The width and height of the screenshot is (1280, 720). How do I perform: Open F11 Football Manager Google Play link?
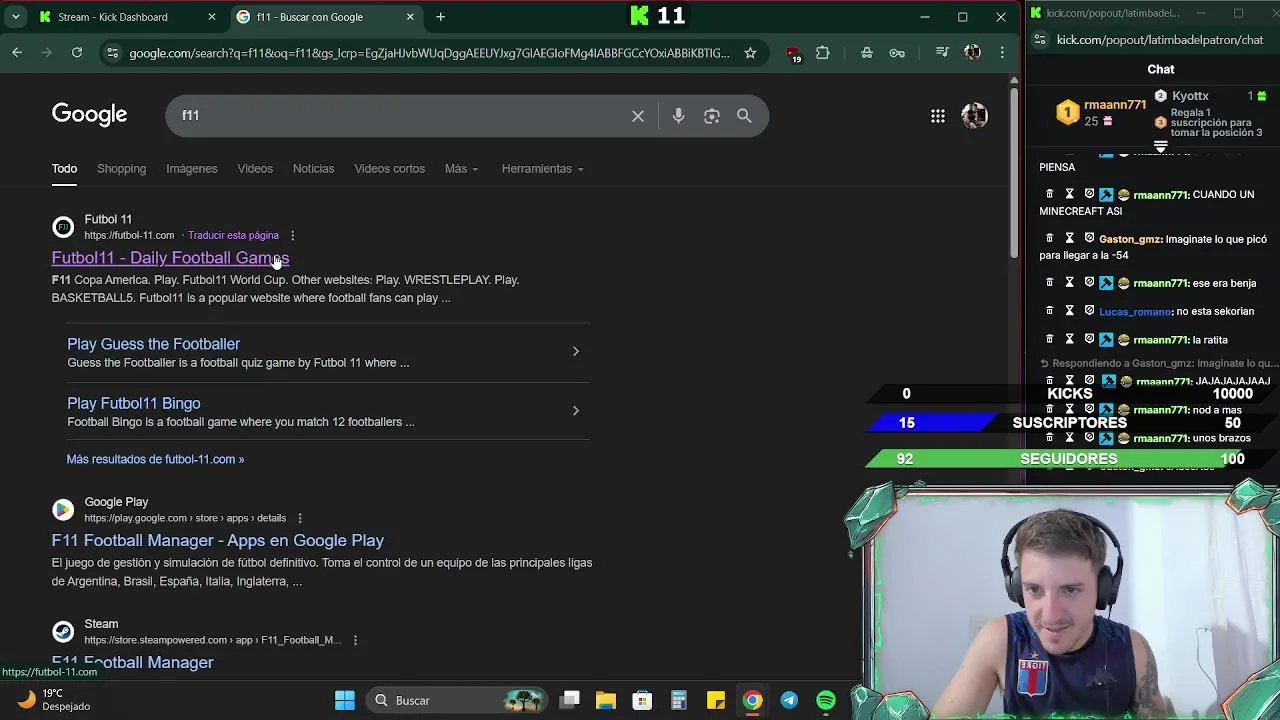(x=218, y=540)
